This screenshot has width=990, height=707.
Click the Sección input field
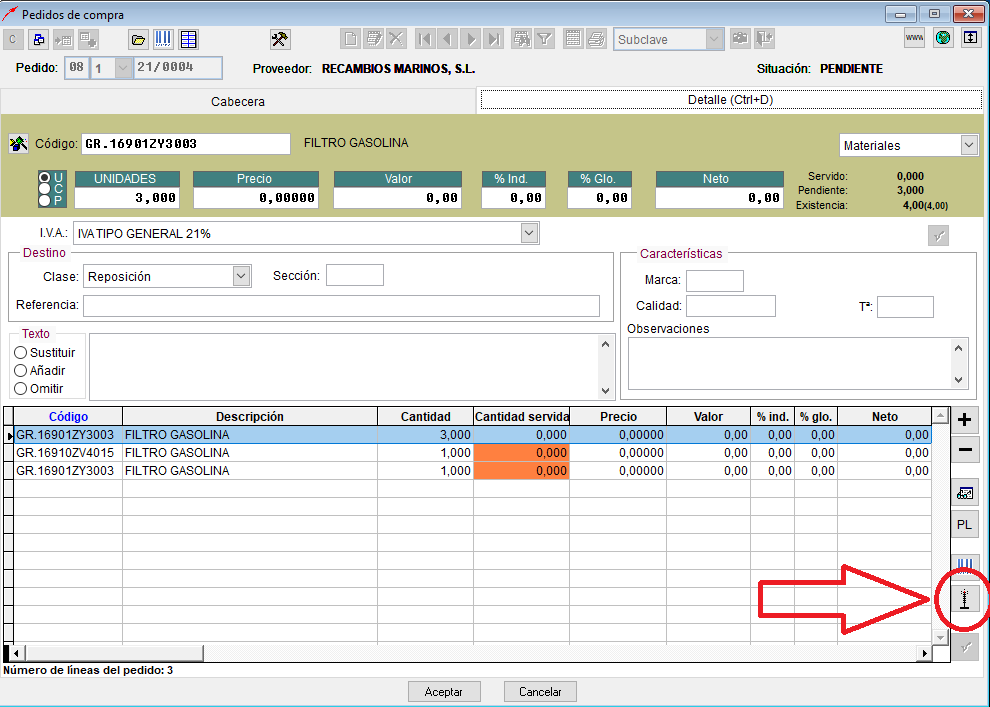pyautogui.click(x=355, y=275)
